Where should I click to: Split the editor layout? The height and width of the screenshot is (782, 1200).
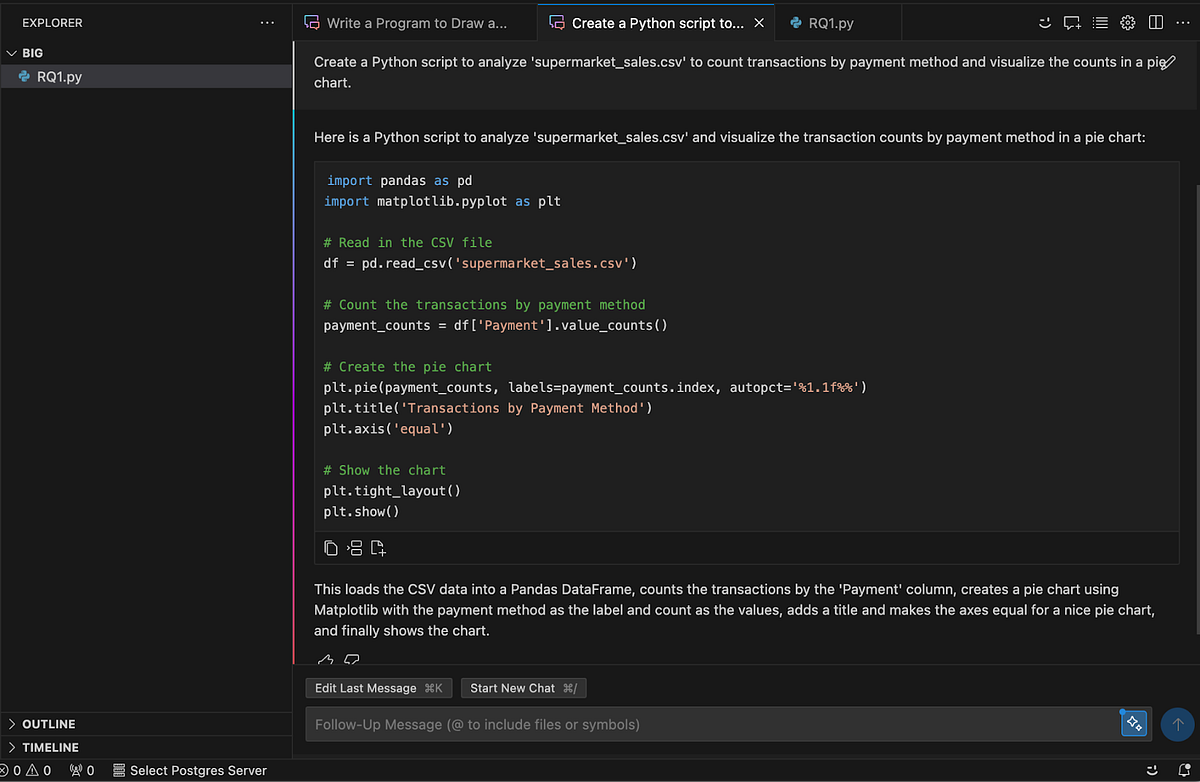[x=1156, y=22]
